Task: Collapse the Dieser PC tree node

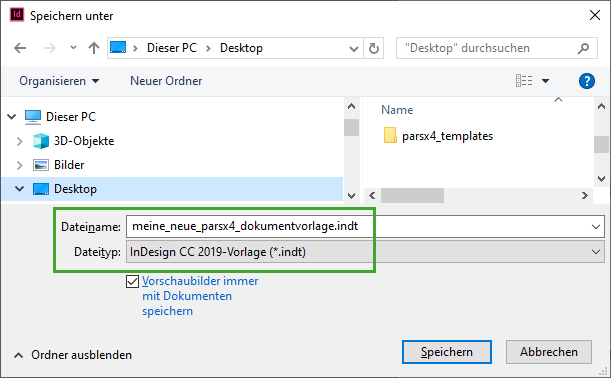Action: (12, 117)
